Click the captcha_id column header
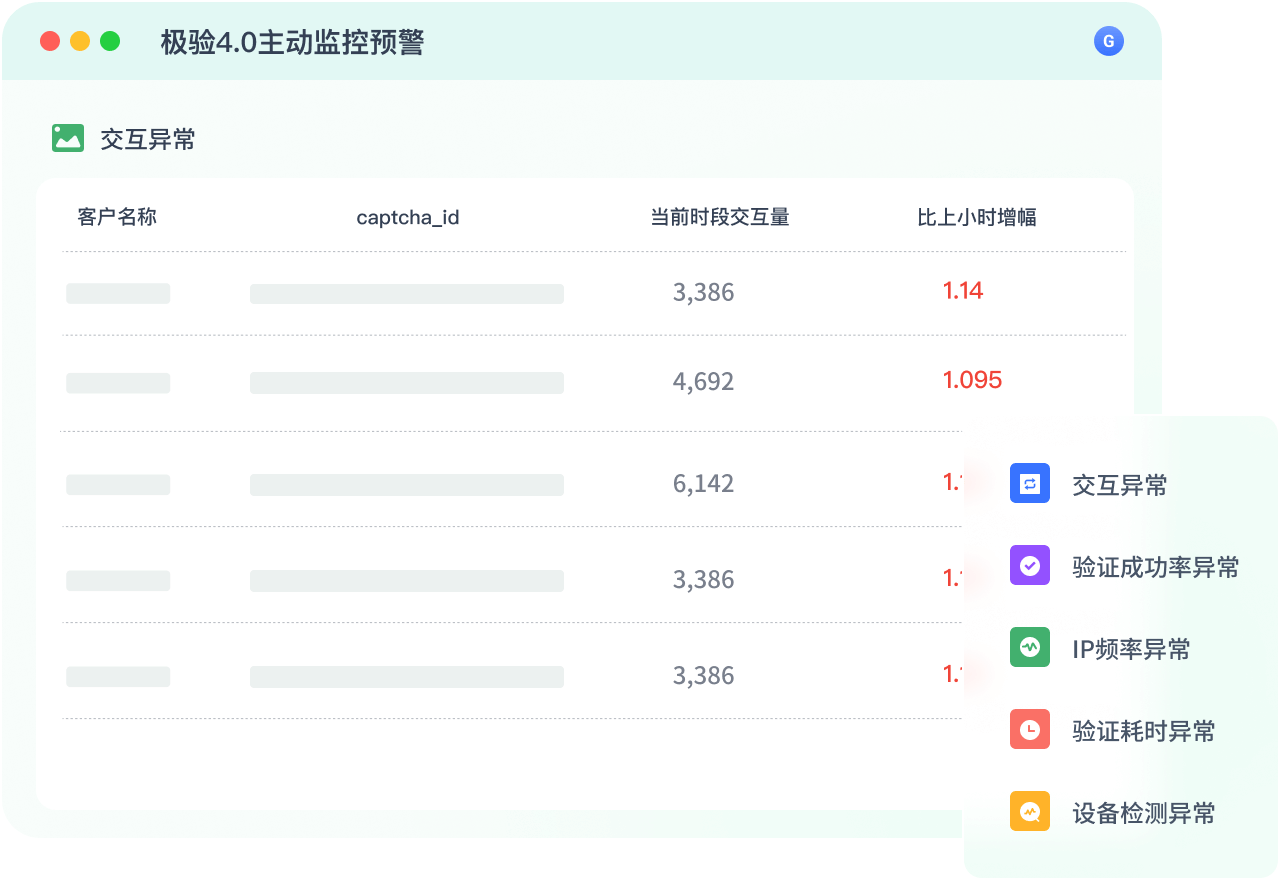The image size is (1280, 880). coord(408,217)
